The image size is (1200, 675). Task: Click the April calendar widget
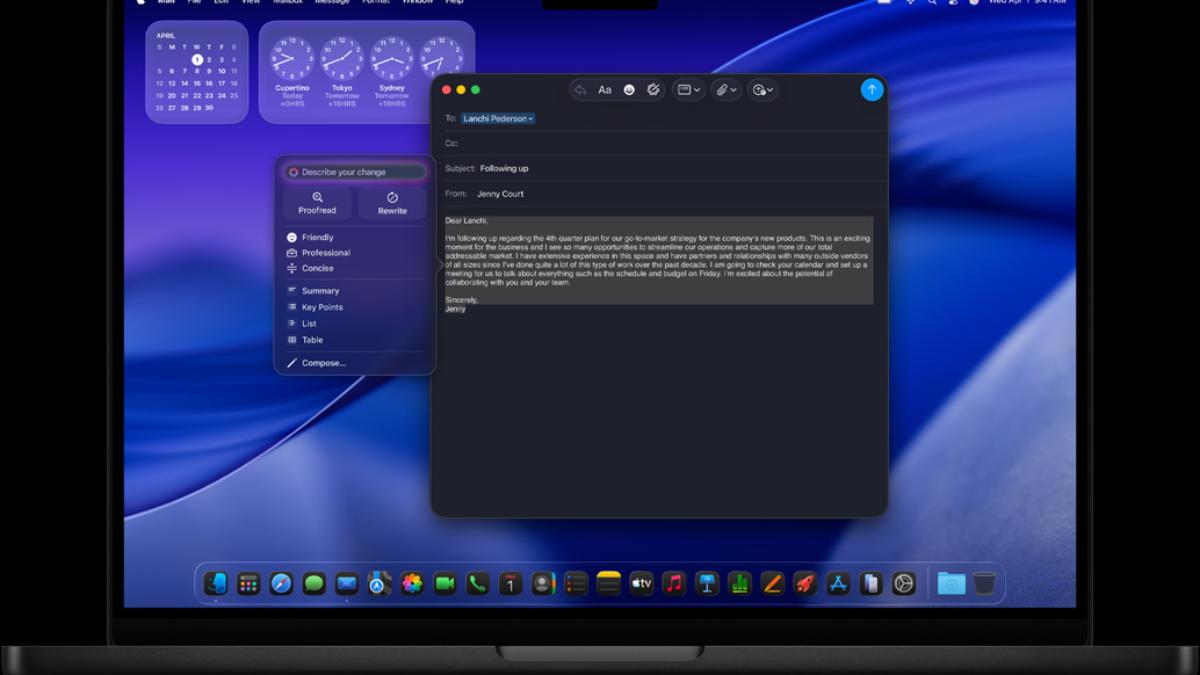[x=197, y=72]
